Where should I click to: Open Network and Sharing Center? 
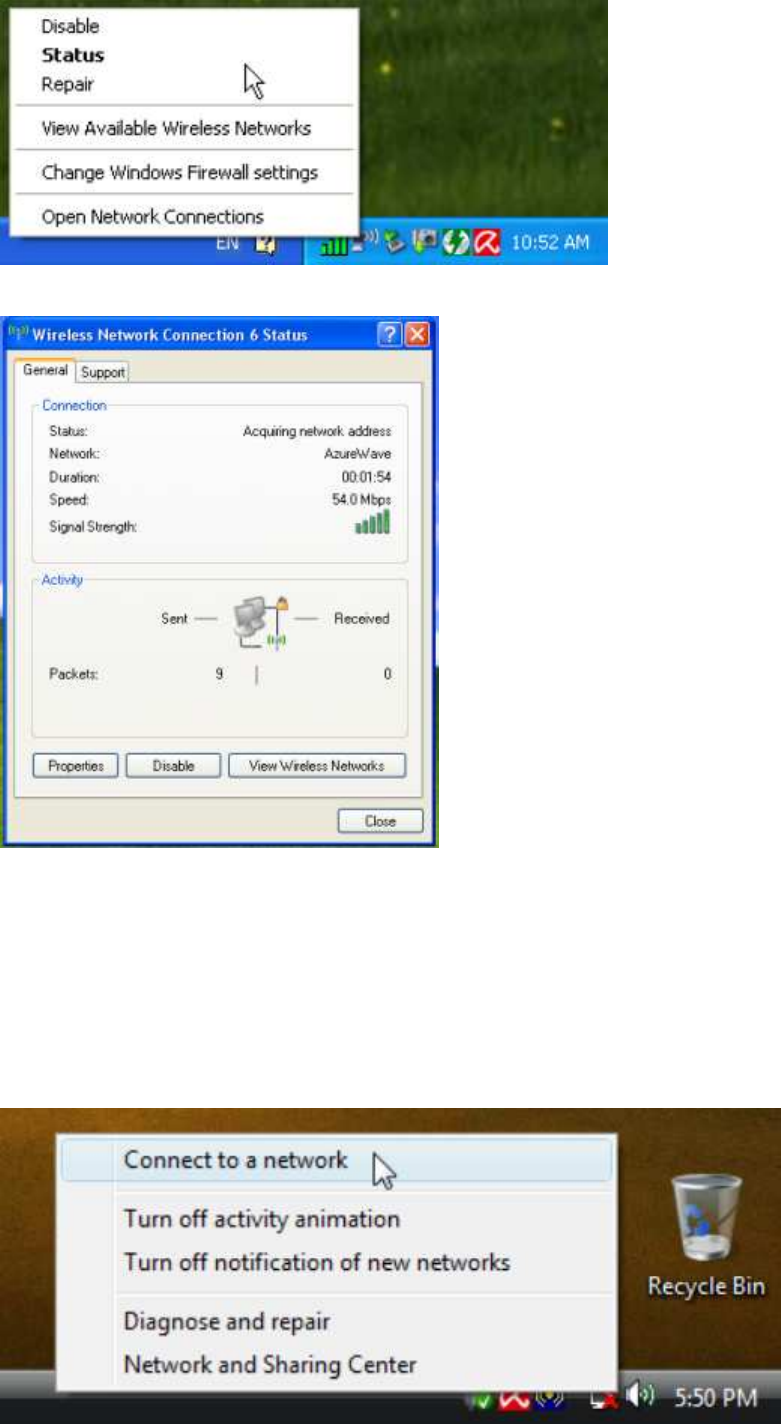(x=270, y=1364)
